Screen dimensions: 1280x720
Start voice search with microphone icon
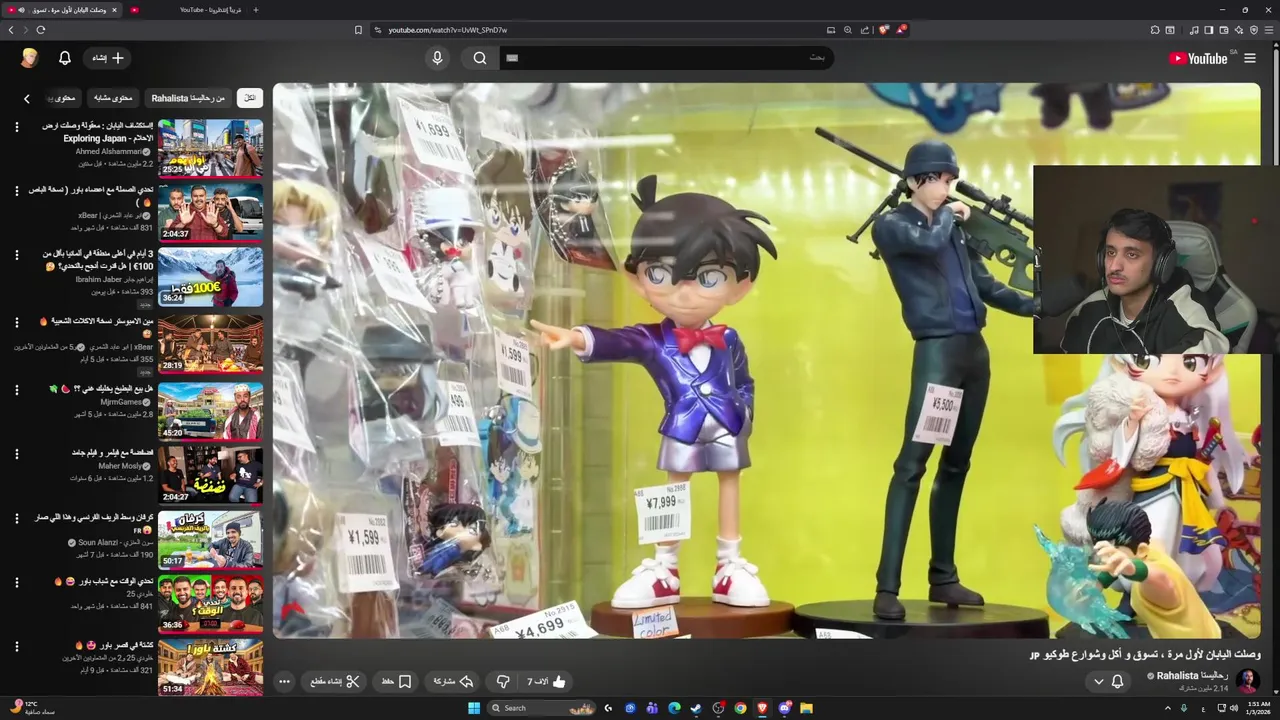pyautogui.click(x=437, y=58)
